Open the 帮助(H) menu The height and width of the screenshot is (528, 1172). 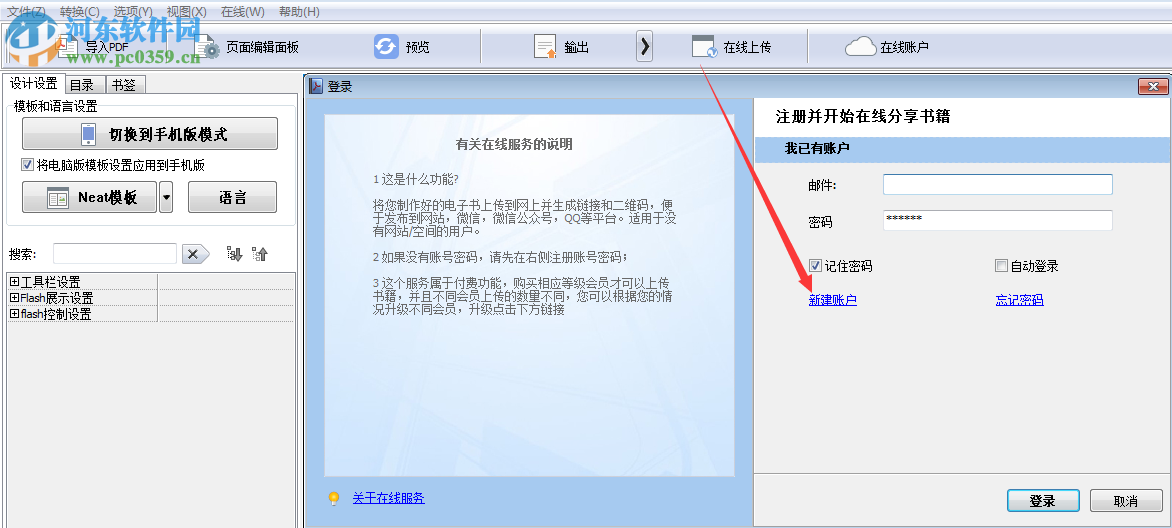coord(299,12)
